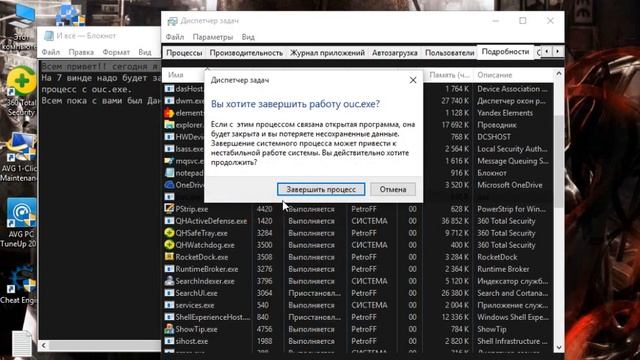Click Диспетчер задач title bar icon
Image resolution: width=640 pixels, height=360 pixels.
tap(172, 21)
